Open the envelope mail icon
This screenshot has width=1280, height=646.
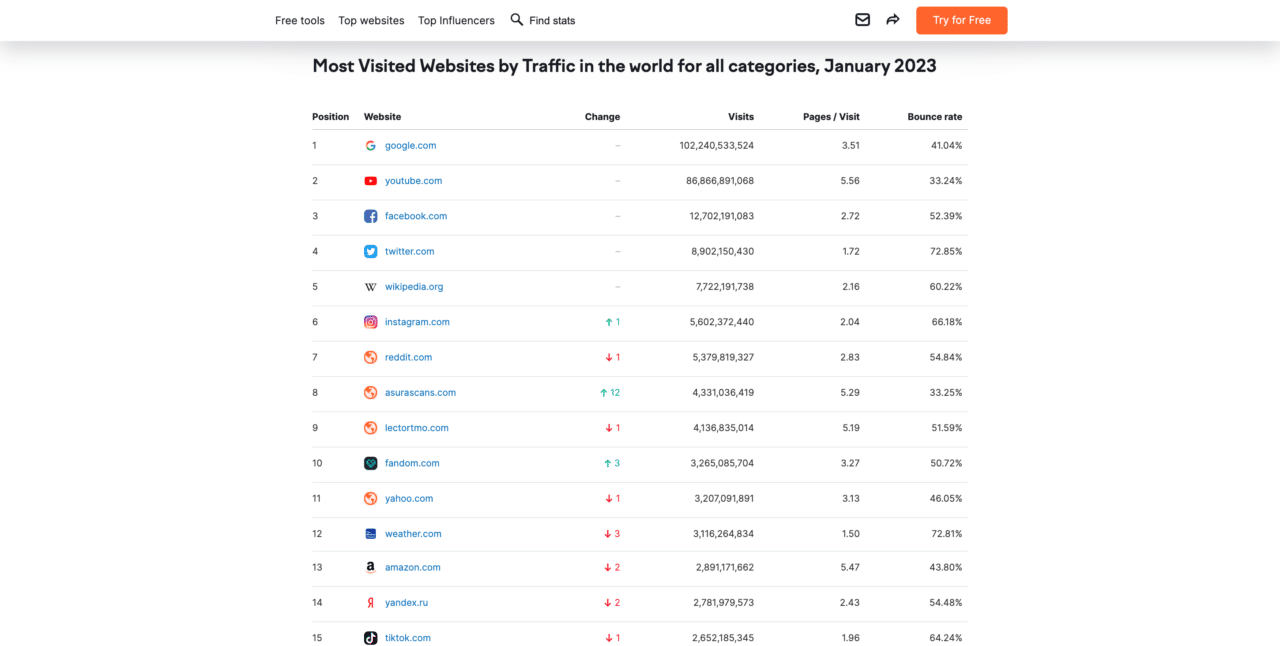tap(862, 20)
